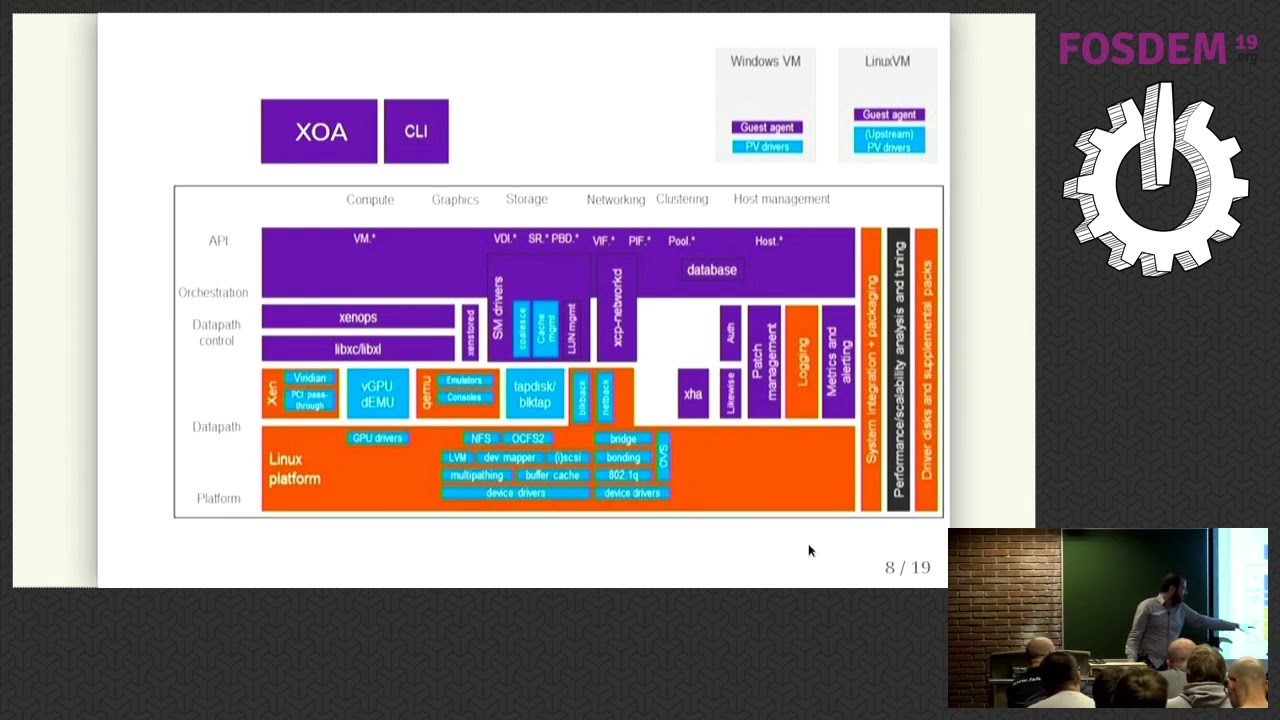
Task: Click the PCI pass-through box
Action: (310, 400)
